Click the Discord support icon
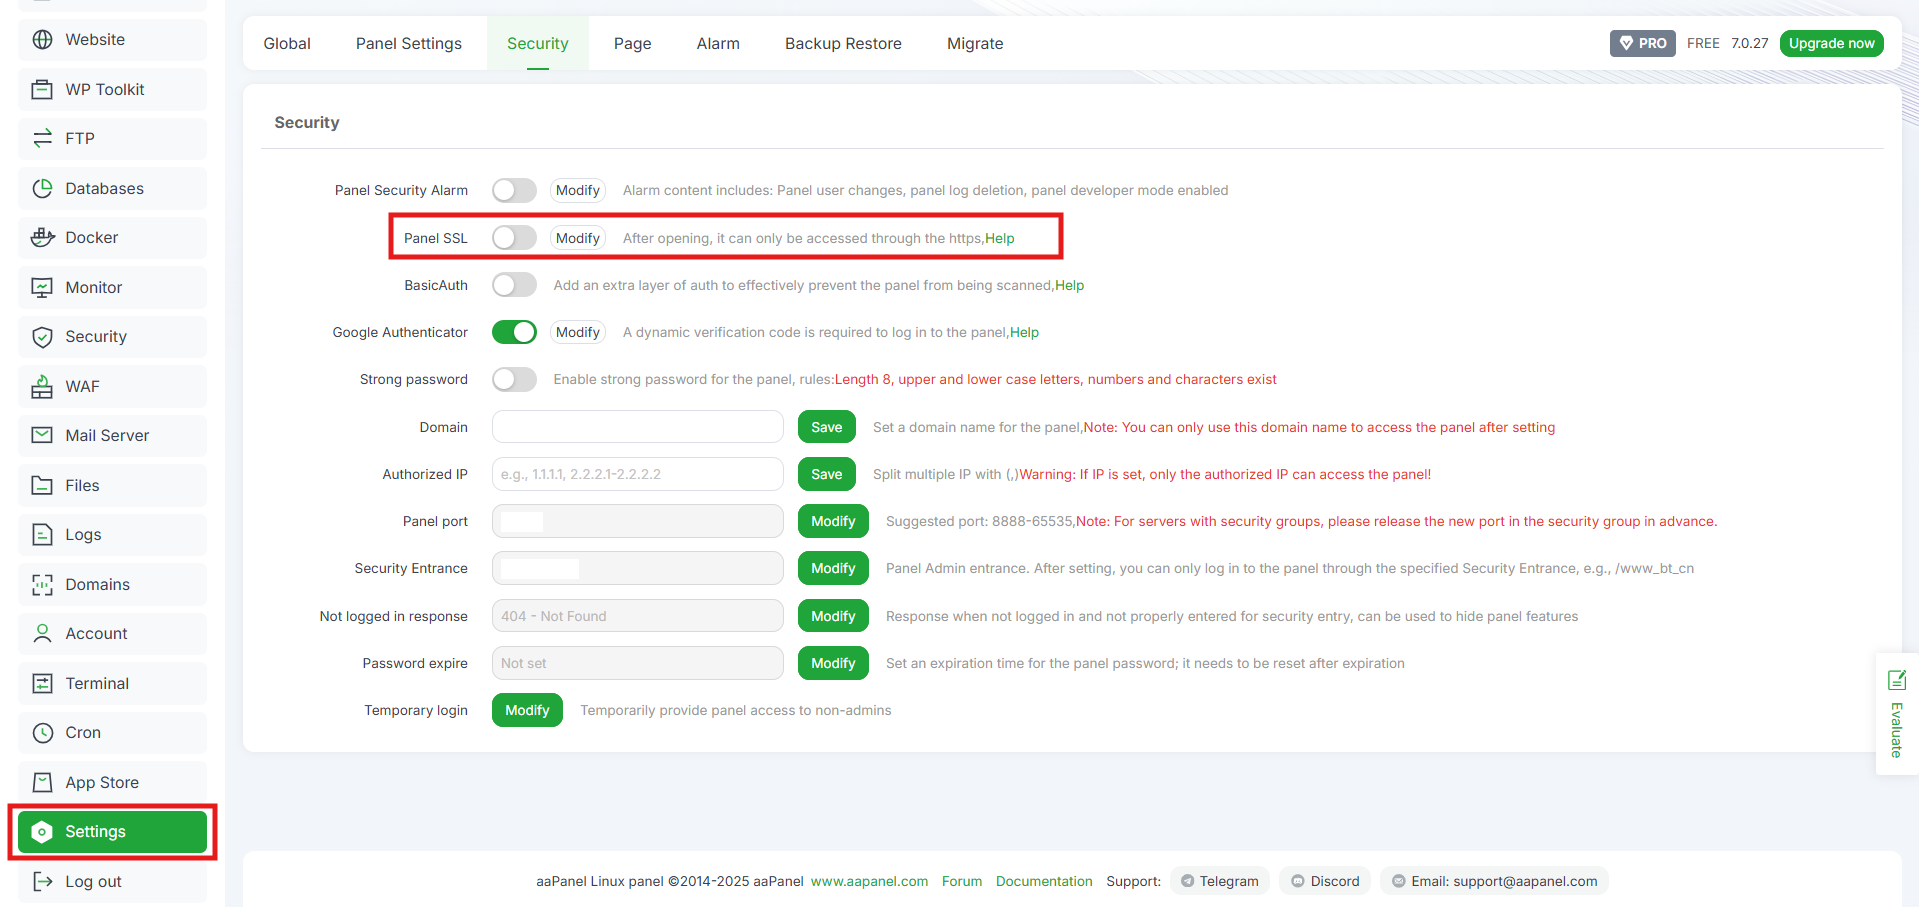The height and width of the screenshot is (907, 1919). click(x=1298, y=881)
